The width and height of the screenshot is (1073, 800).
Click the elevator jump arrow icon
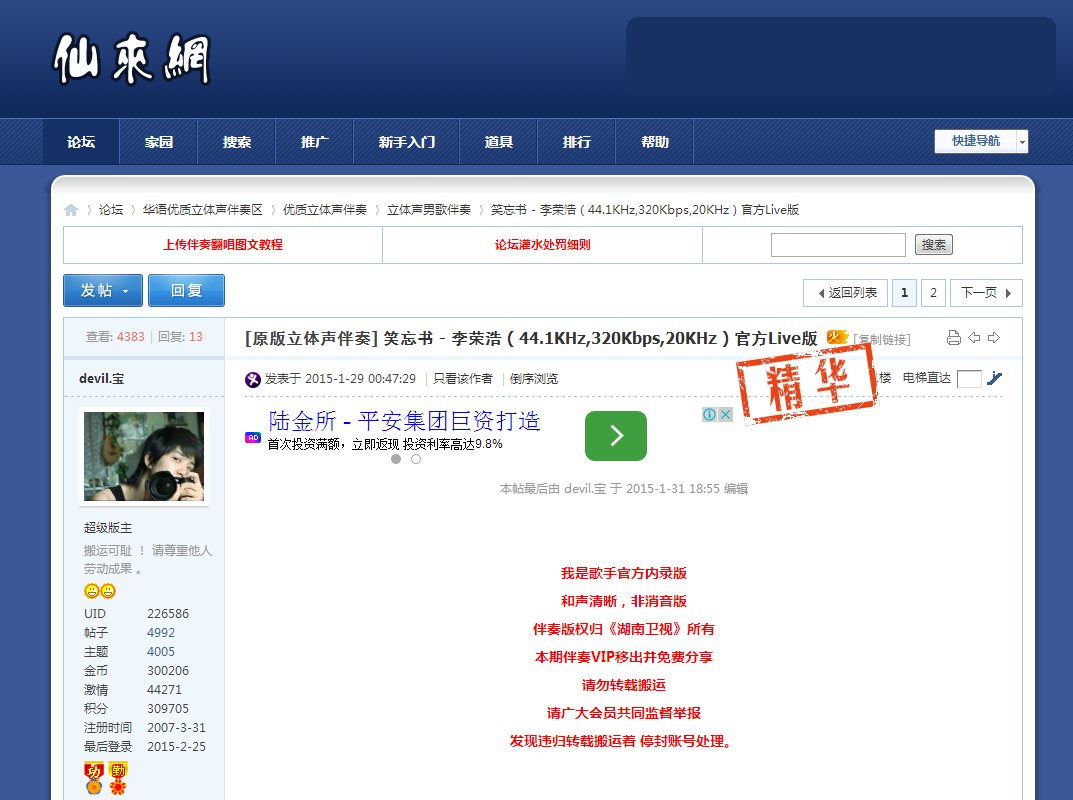pyautogui.click(x=994, y=378)
